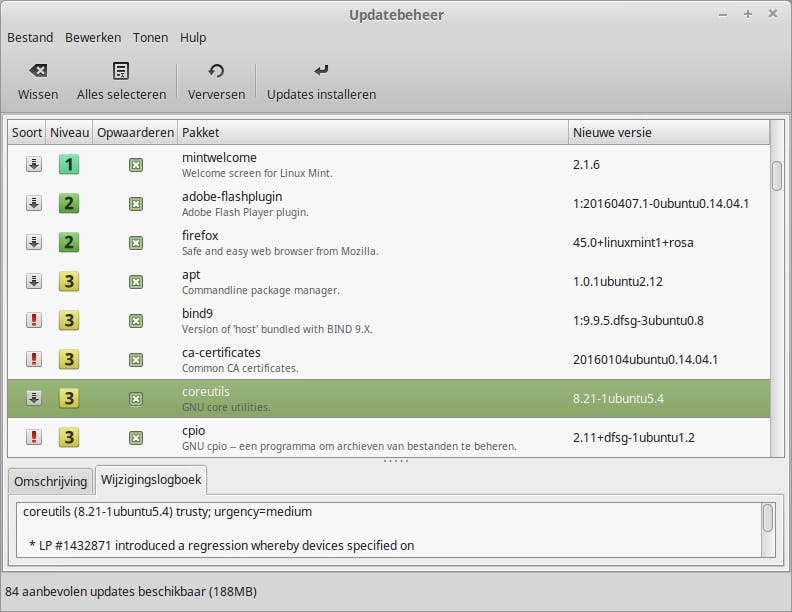
Task: Click the pane divider handle dots
Action: [x=395, y=461]
